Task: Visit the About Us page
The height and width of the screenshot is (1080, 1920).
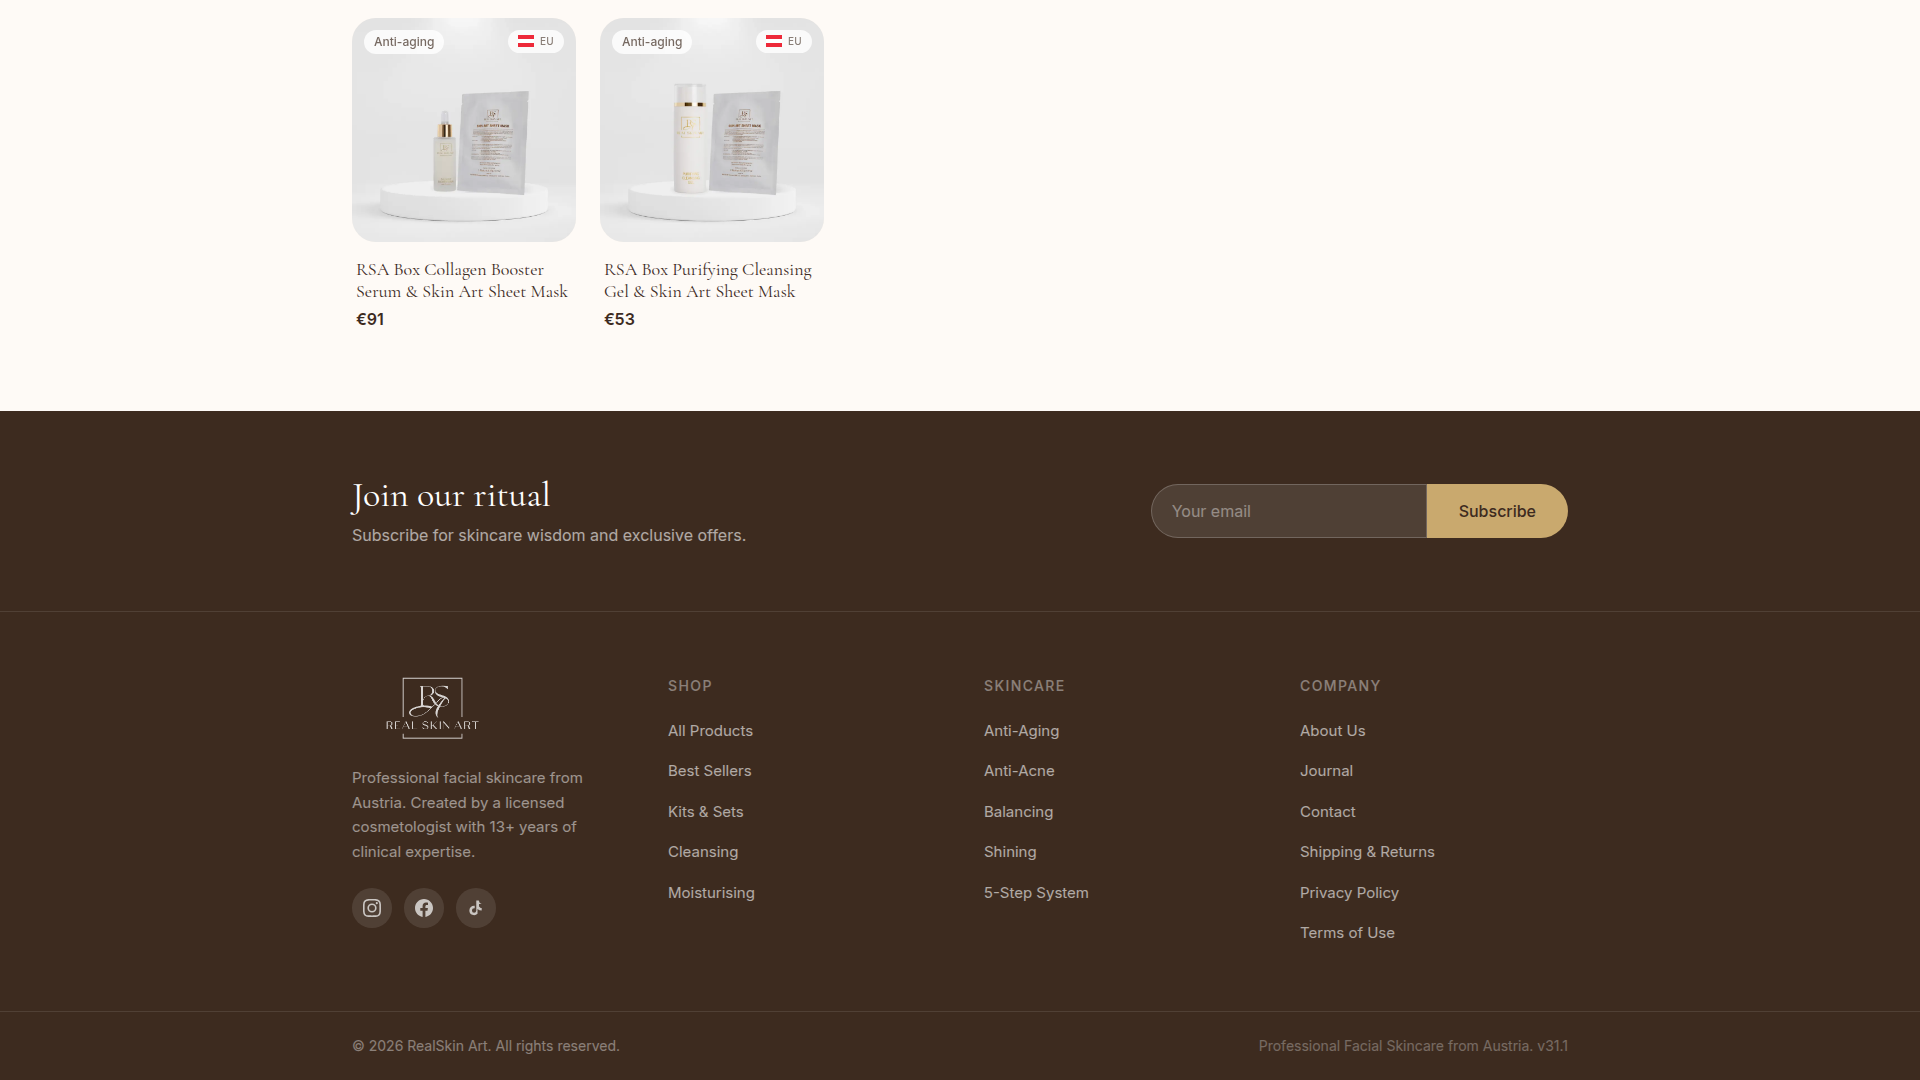Action: click(x=1332, y=730)
